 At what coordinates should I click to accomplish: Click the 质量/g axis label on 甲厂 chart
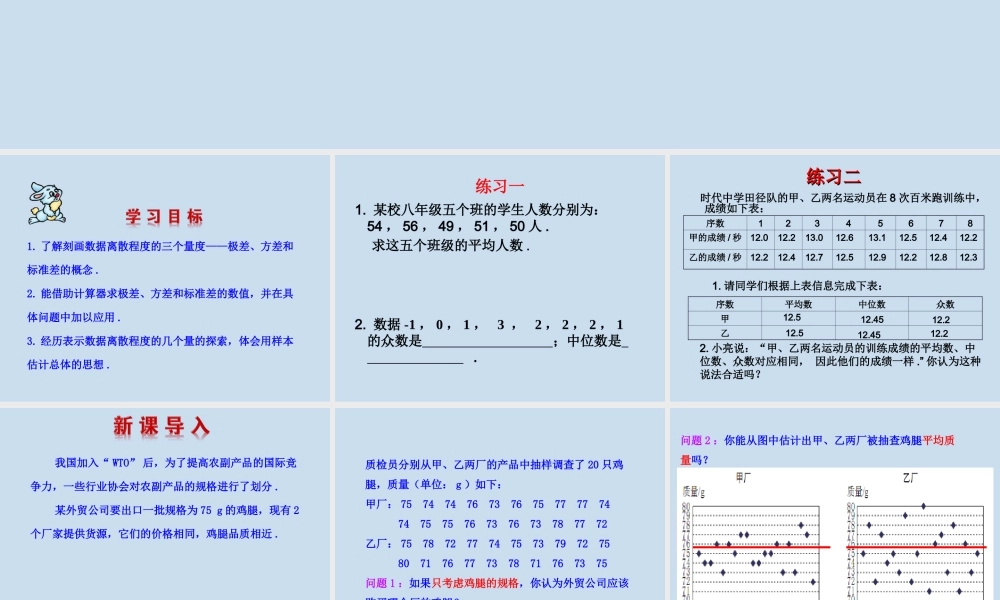(x=695, y=492)
